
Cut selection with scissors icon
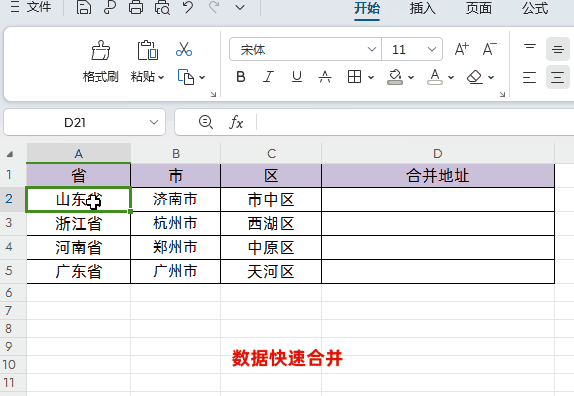[x=184, y=49]
